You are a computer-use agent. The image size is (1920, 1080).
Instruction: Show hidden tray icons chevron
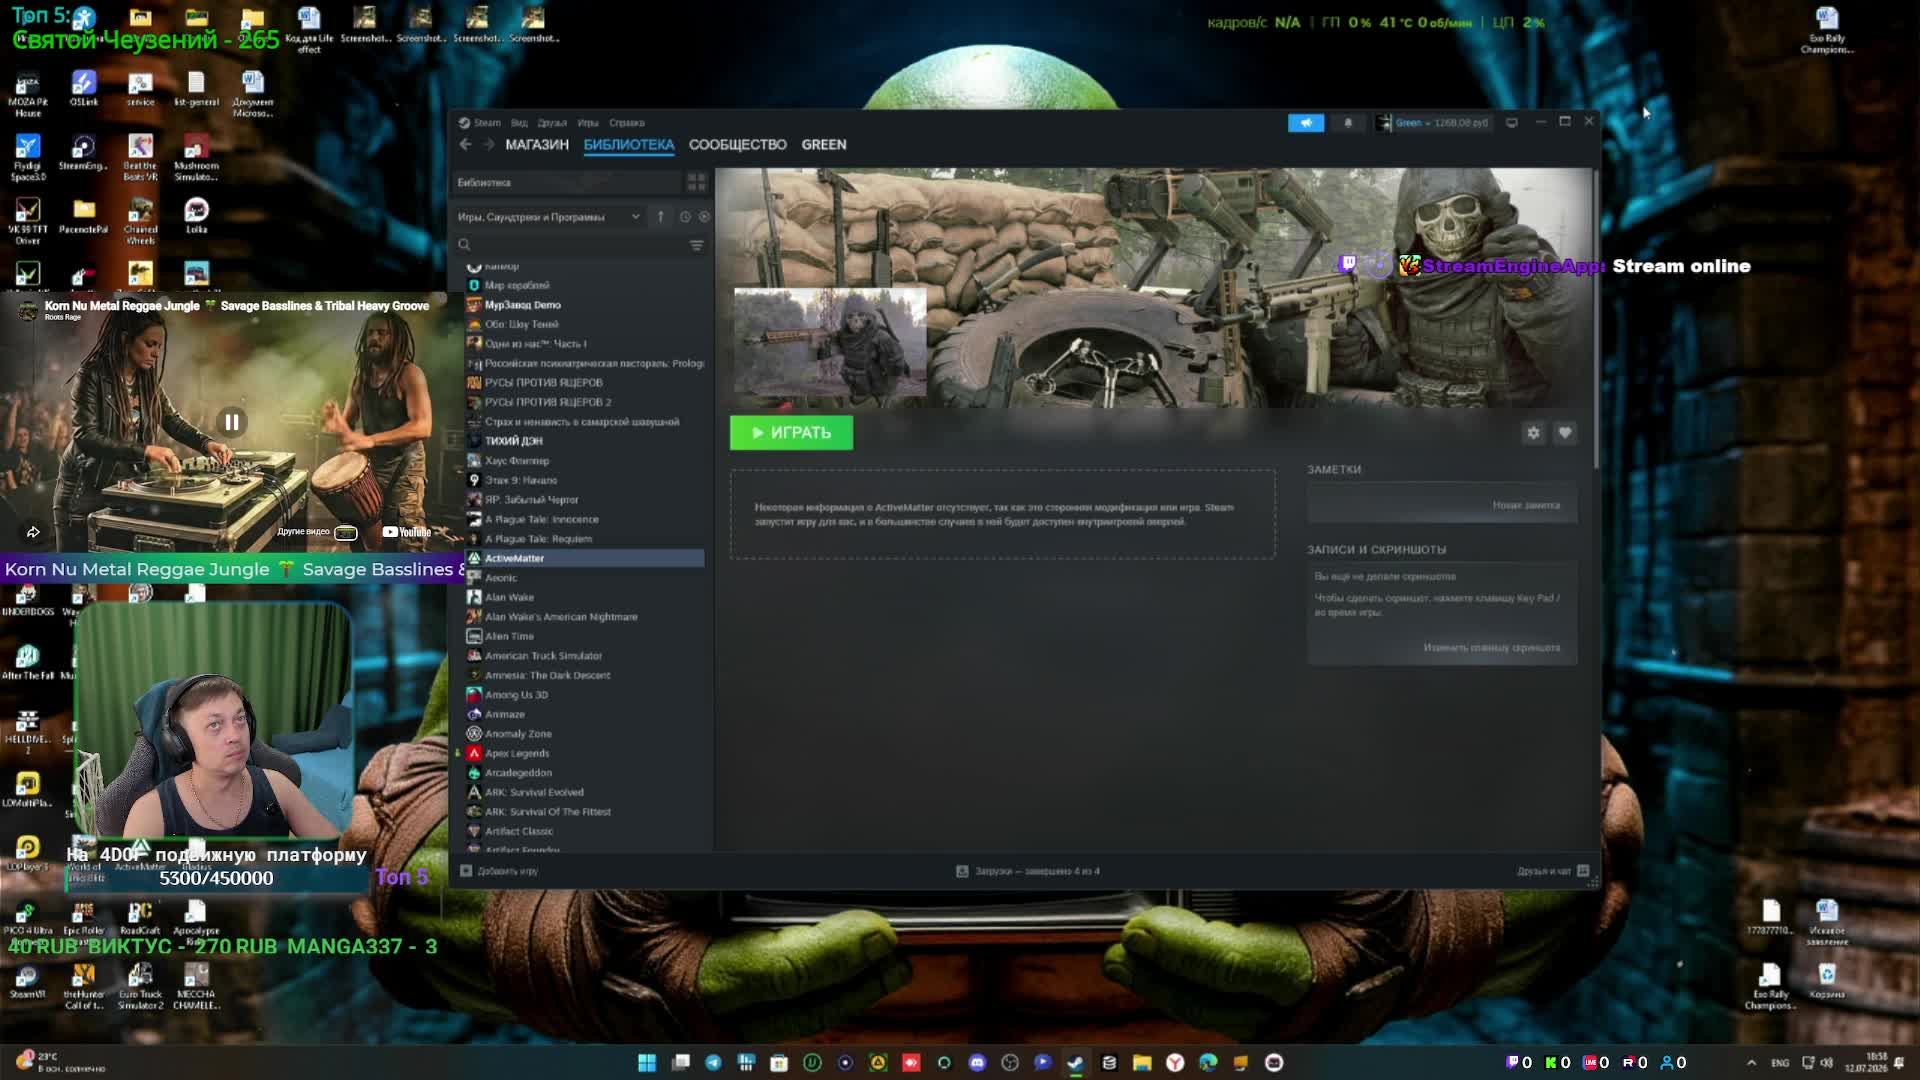pos(1751,1063)
